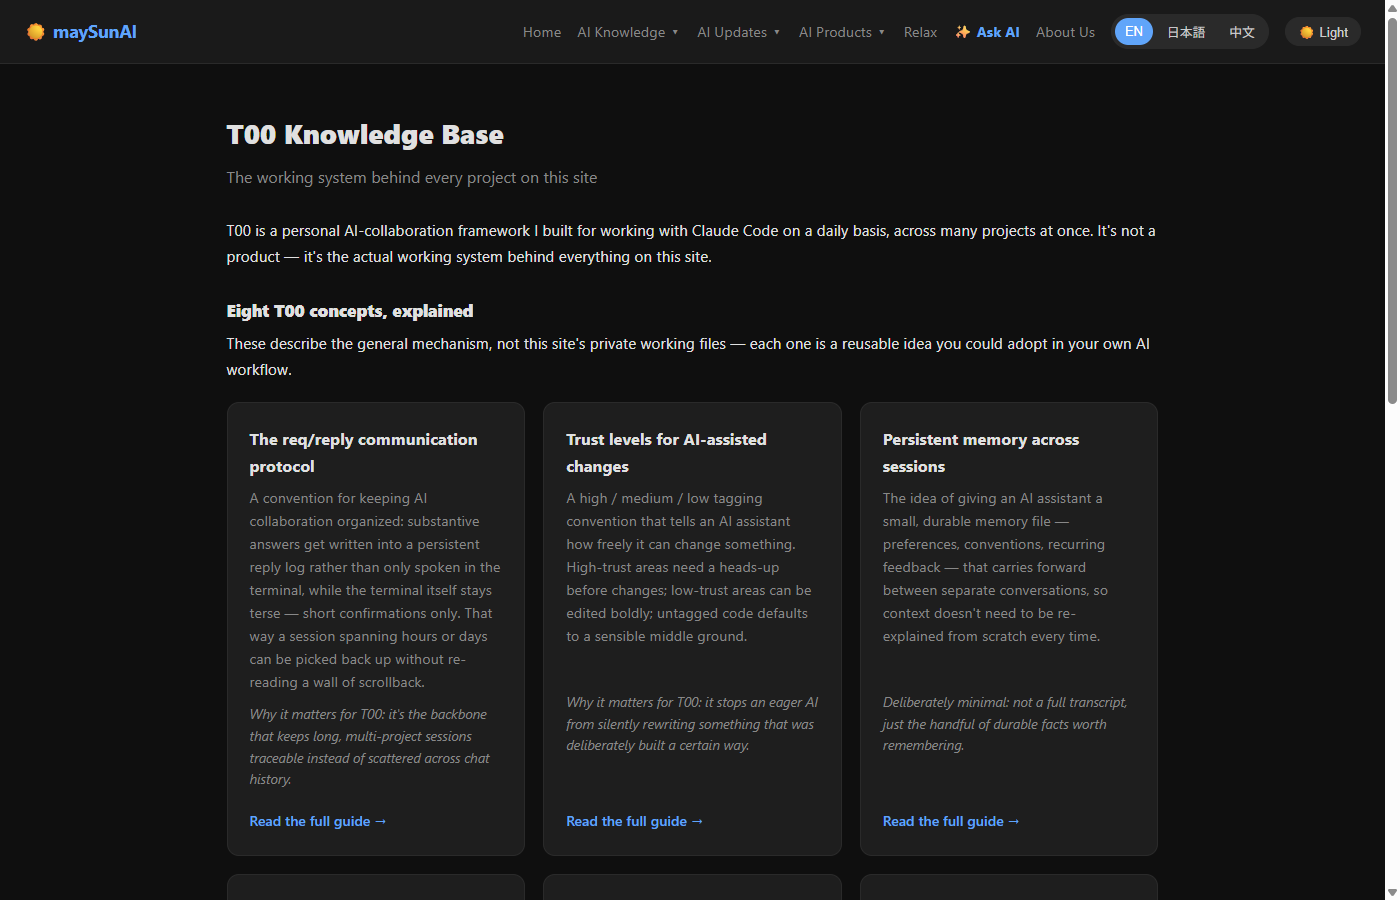The height and width of the screenshot is (900, 1400).
Task: Click the page's vertical scrollbar thumb
Action: (1392, 210)
